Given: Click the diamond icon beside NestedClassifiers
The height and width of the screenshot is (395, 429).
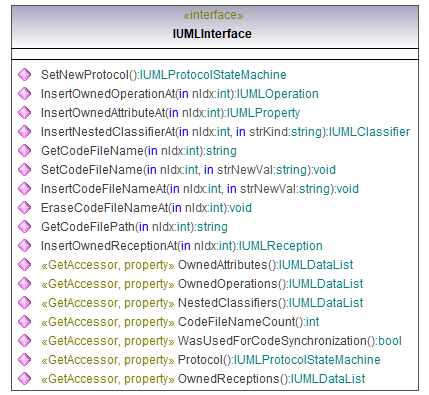Looking at the screenshot, I should (x=24, y=303).
